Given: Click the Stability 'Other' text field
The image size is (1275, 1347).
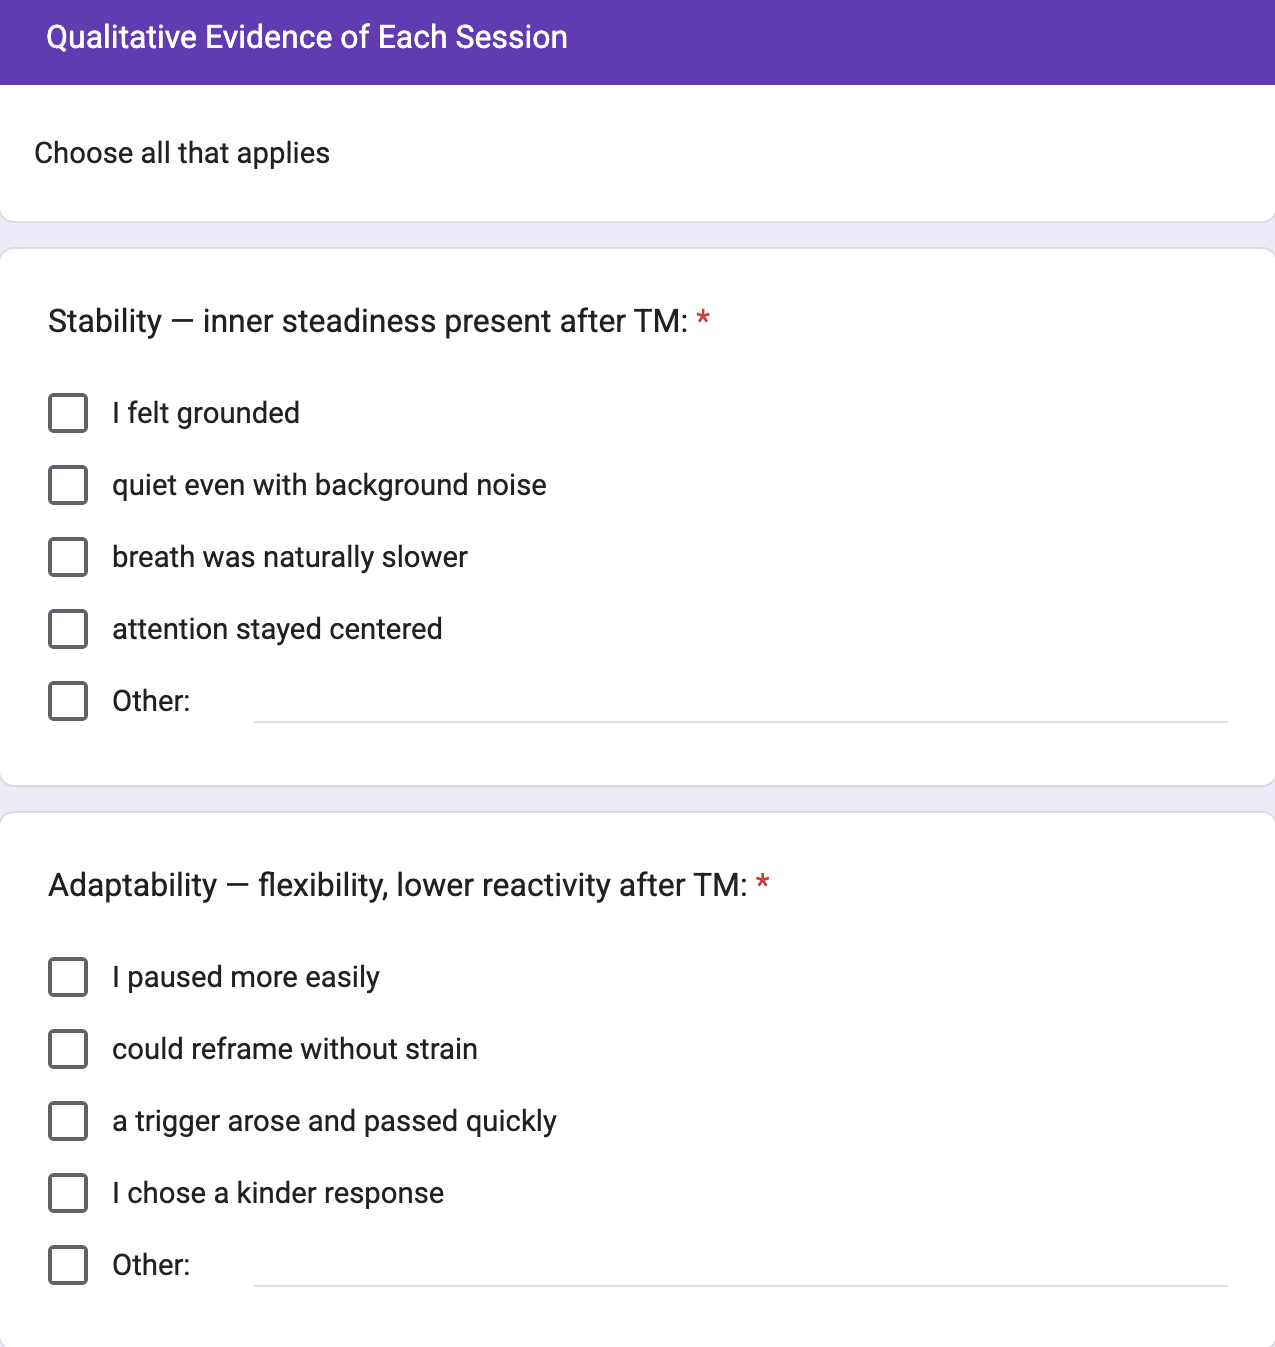Looking at the screenshot, I should pyautogui.click(x=740, y=702).
